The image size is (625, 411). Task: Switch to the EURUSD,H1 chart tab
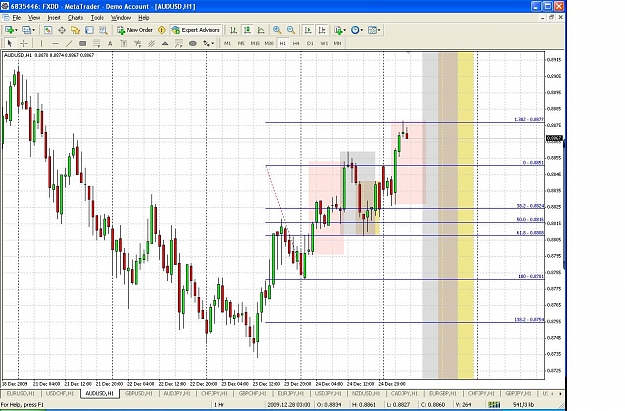[20, 393]
